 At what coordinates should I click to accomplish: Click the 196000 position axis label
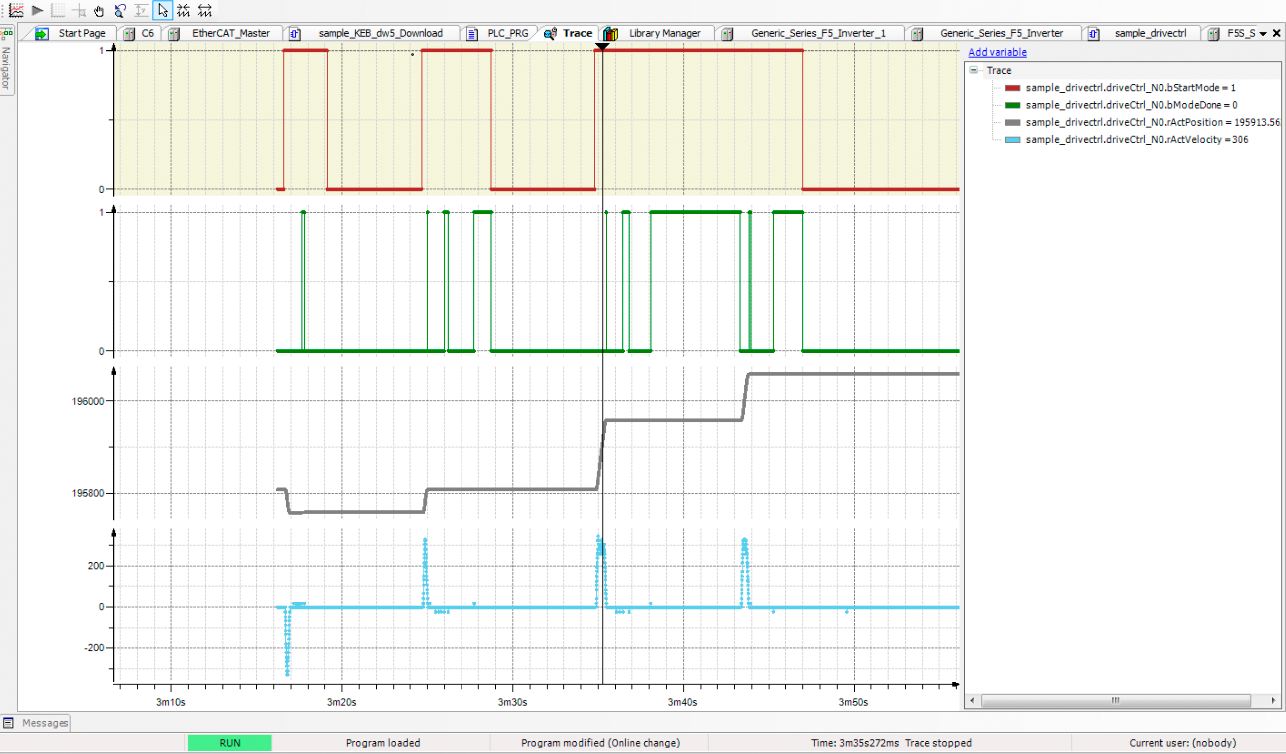(86, 401)
